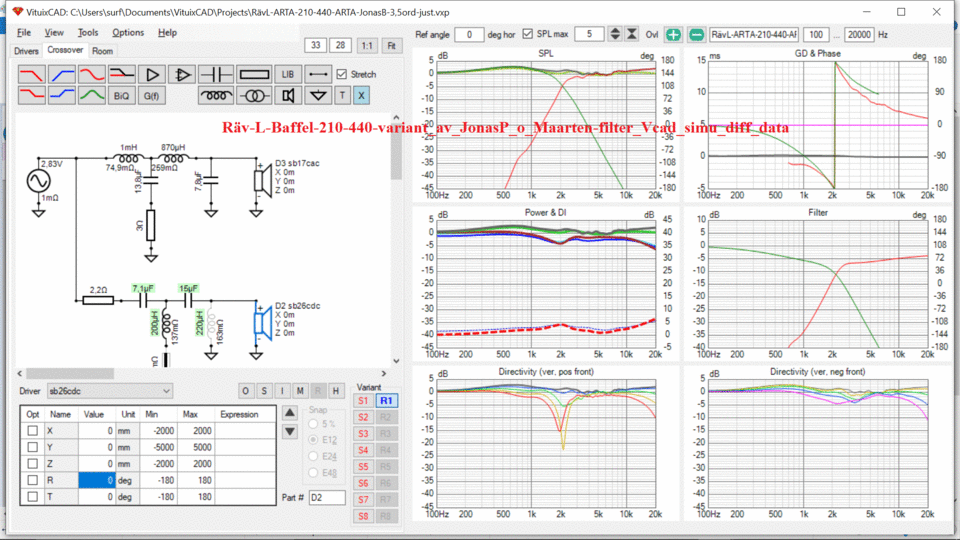This screenshot has height=540, width=960.
Task: Check Opt box for Z row
Action: click(x=32, y=464)
